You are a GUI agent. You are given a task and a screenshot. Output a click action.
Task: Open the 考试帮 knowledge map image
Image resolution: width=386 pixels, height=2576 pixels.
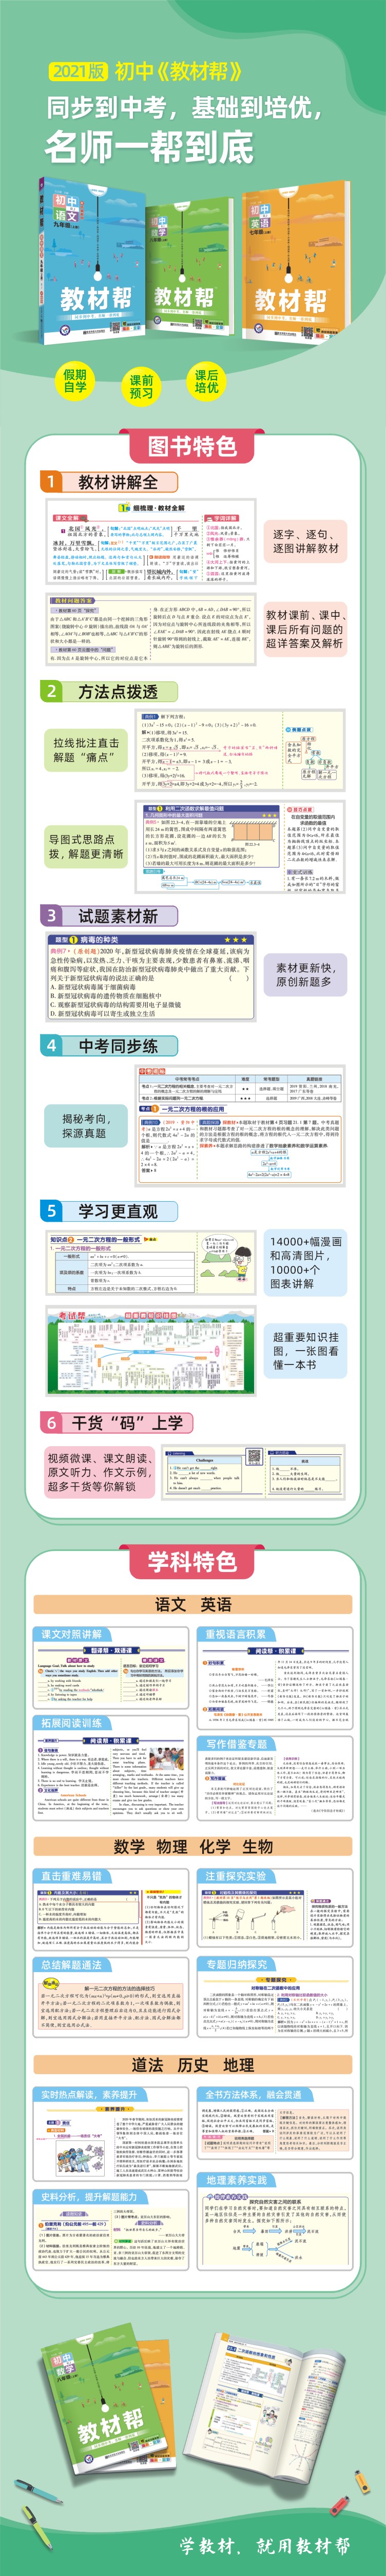(x=151, y=1351)
